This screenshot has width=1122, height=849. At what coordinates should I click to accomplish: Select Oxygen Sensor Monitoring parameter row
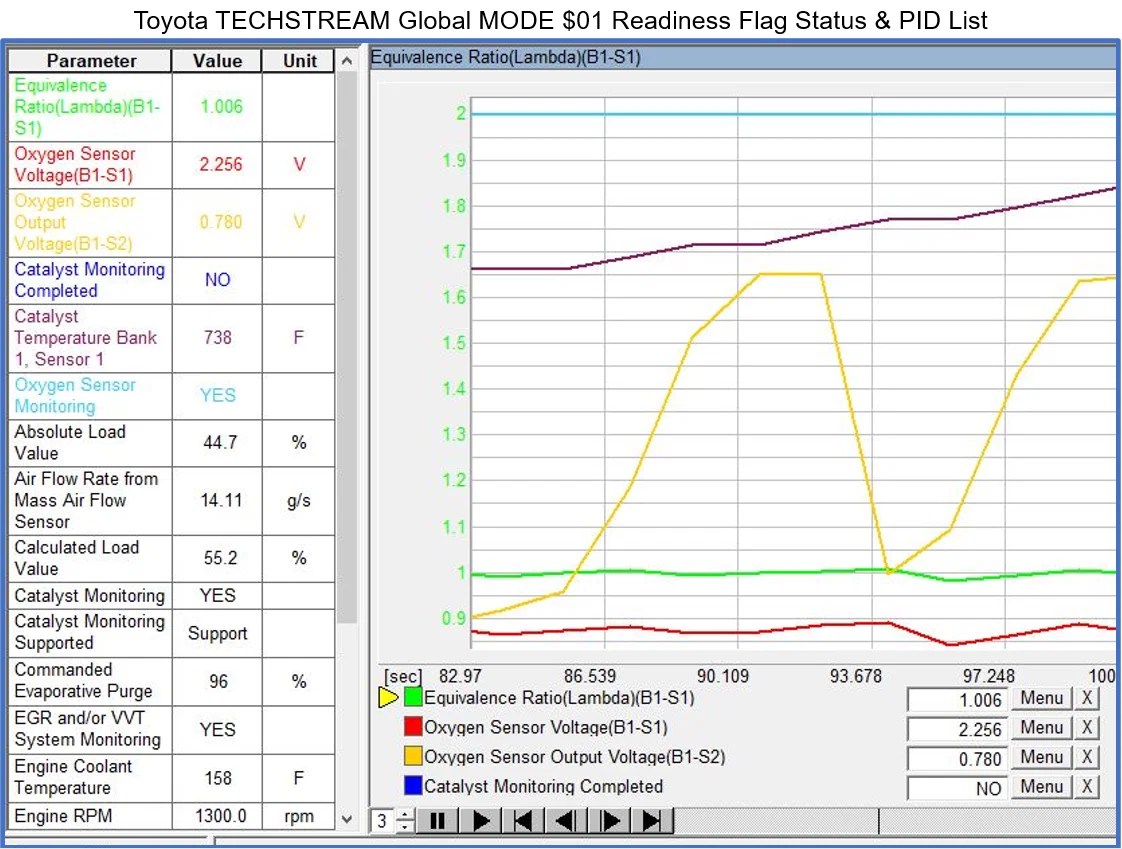point(172,396)
